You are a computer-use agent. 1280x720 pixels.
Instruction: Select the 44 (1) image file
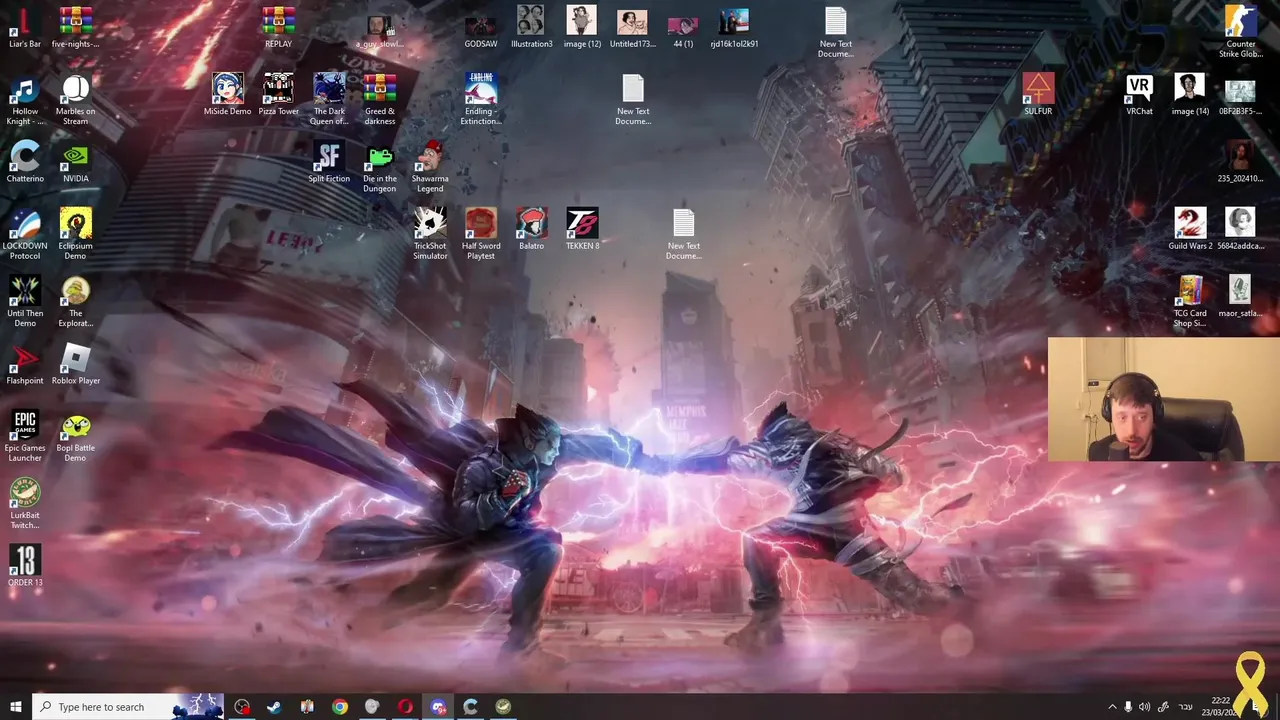pyautogui.click(x=683, y=27)
